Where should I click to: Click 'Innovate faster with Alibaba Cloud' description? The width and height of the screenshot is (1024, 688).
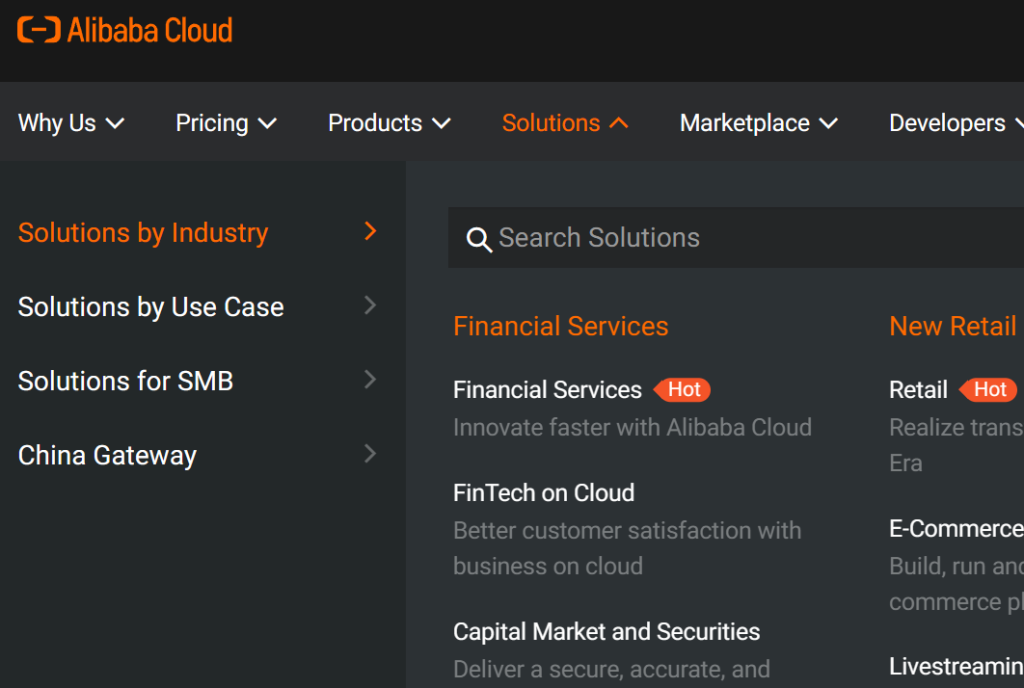[632, 428]
